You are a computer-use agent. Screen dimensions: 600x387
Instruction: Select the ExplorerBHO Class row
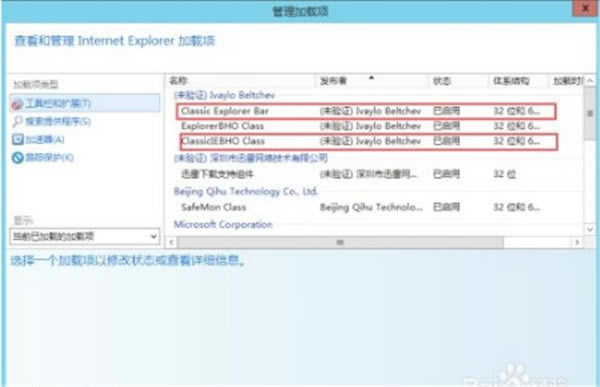(x=366, y=126)
